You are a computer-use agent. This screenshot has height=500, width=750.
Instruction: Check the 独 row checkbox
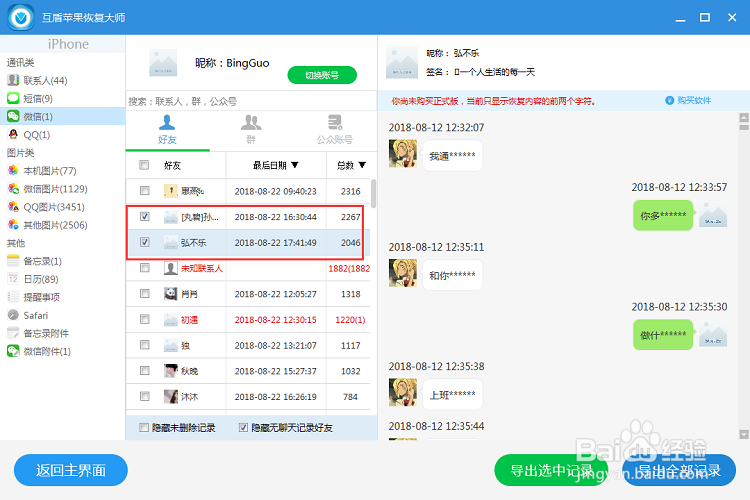click(144, 344)
